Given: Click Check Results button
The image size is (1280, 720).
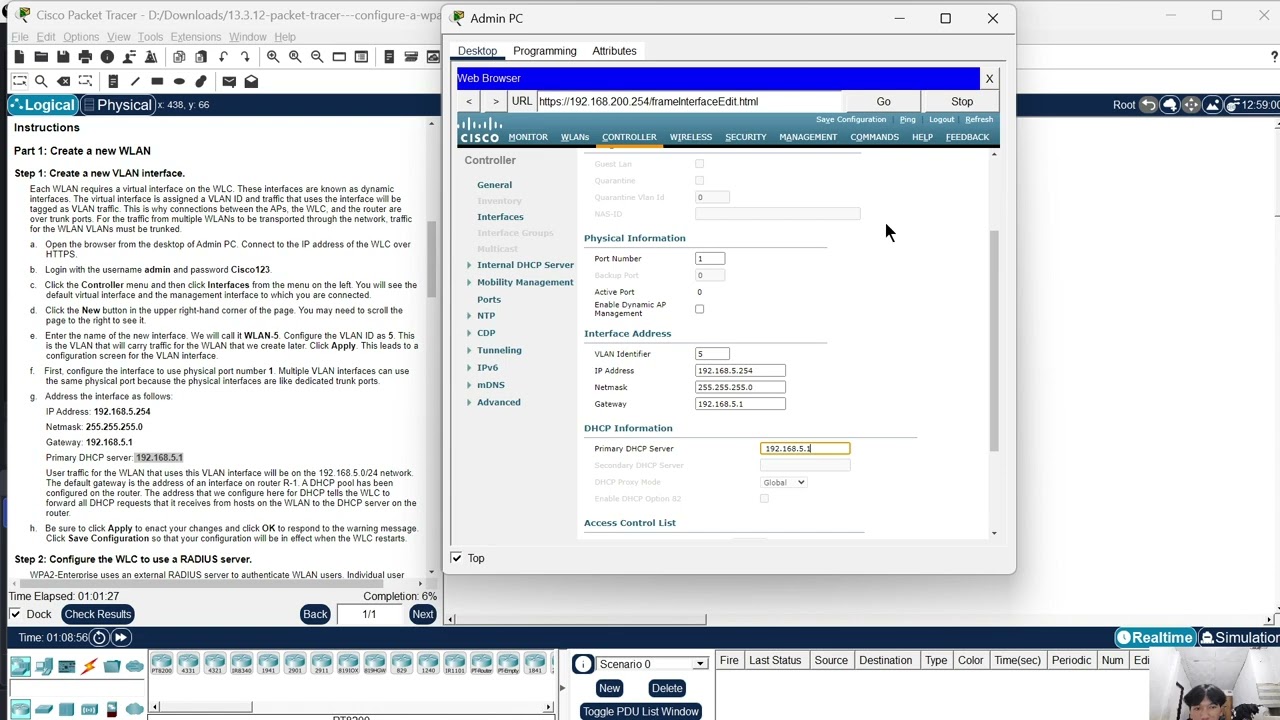Looking at the screenshot, I should 97,614.
